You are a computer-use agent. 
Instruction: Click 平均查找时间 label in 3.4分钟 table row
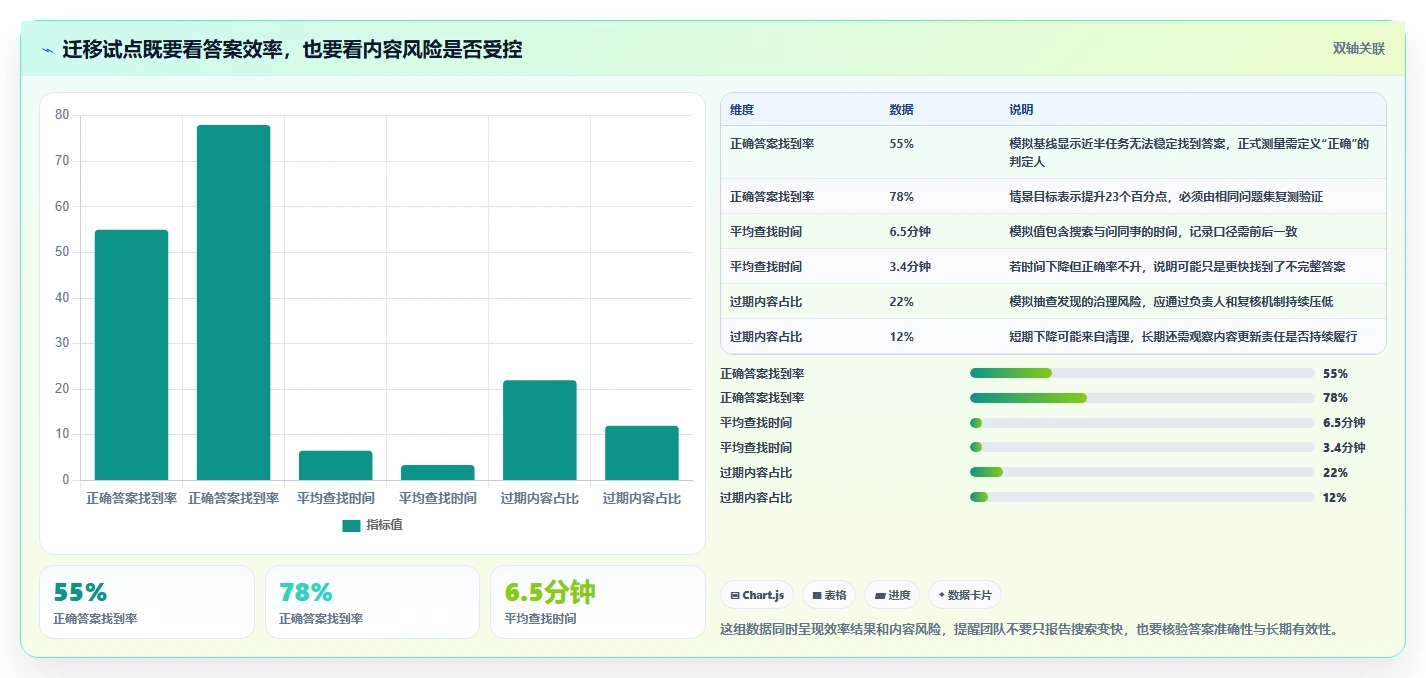tap(766, 267)
